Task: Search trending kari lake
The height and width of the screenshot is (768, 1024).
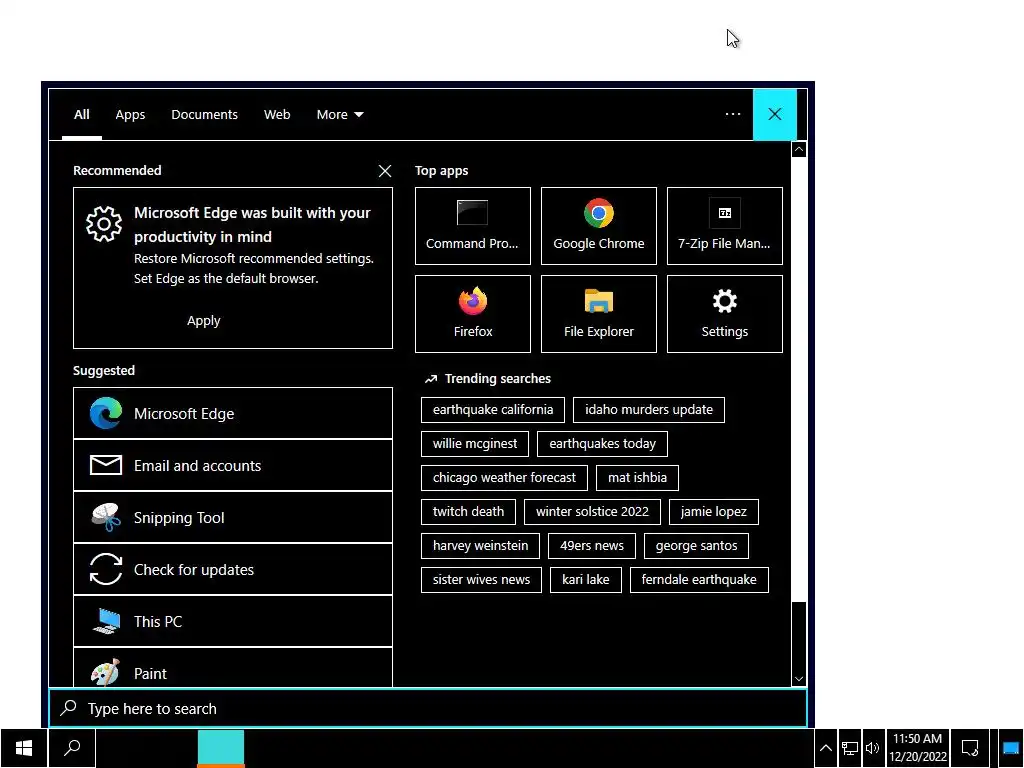Action: (x=586, y=579)
